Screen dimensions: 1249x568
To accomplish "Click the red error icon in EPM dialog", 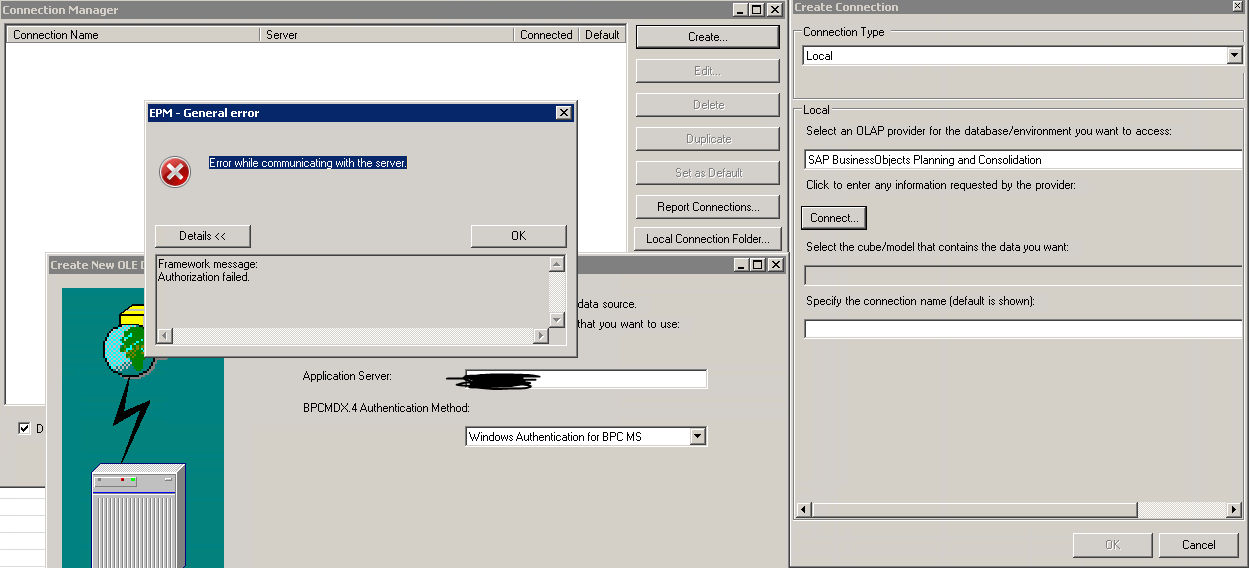I will point(175,173).
